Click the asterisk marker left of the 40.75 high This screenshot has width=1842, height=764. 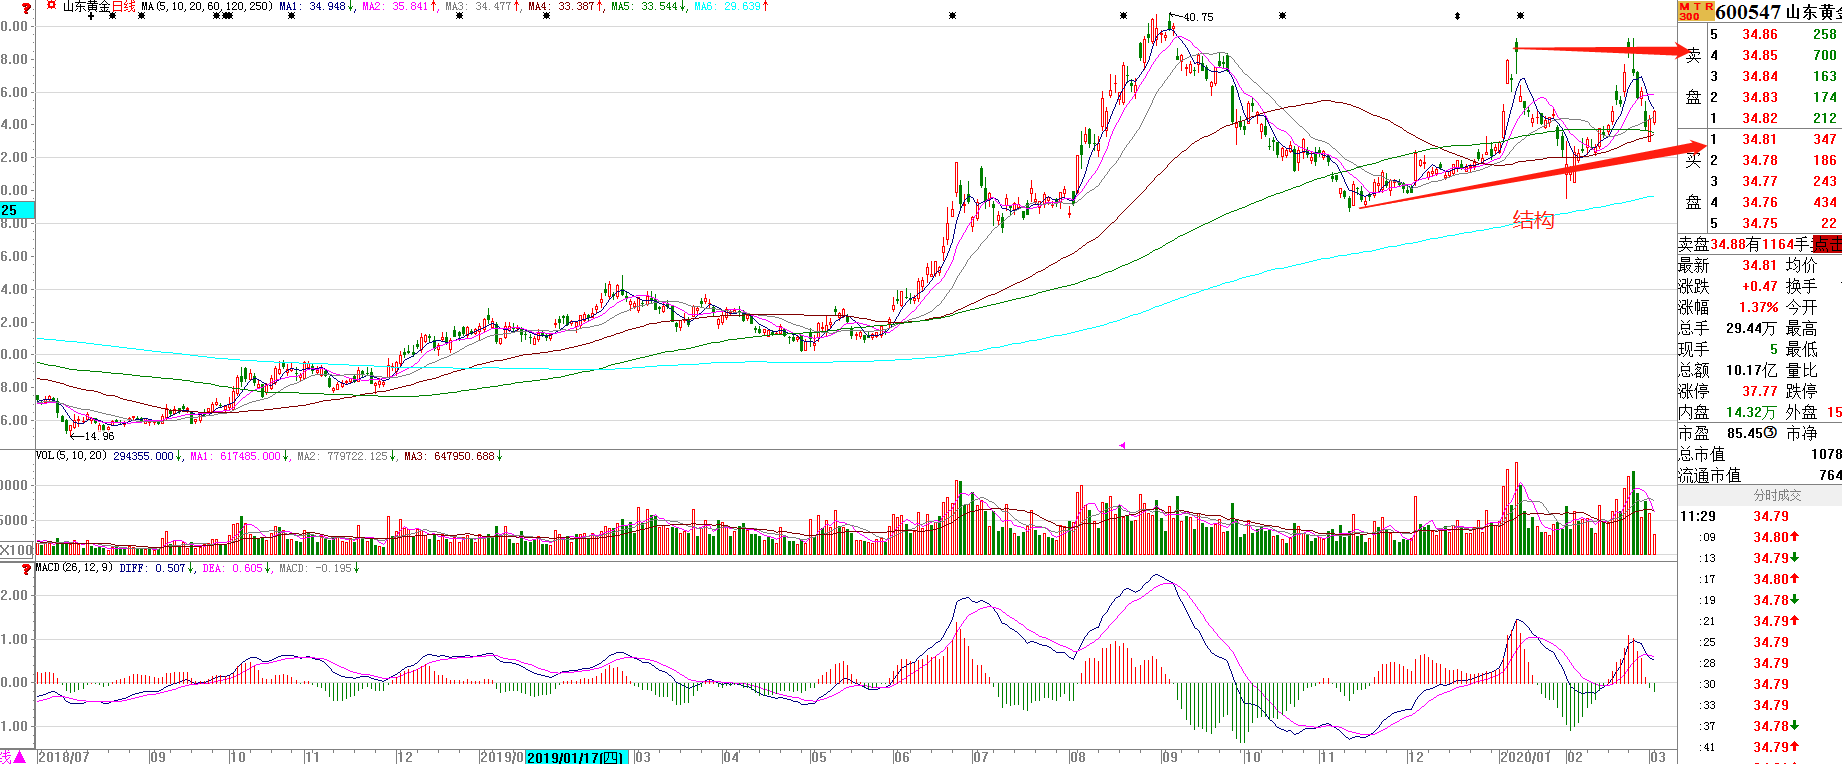(1123, 16)
